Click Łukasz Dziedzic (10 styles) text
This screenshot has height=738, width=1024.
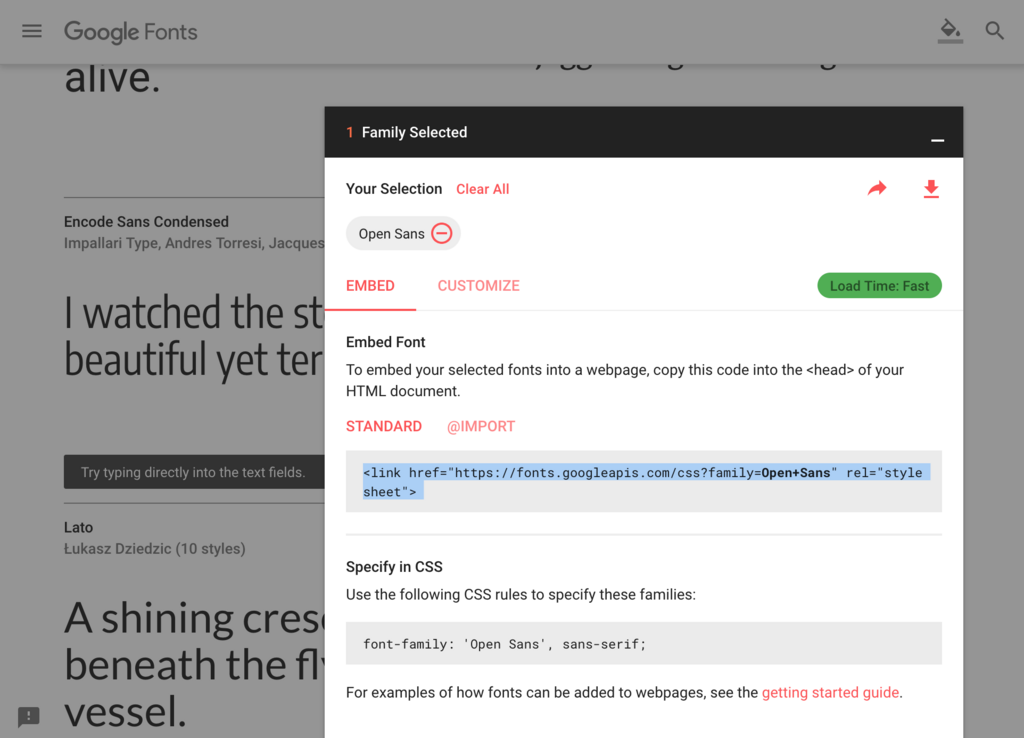point(155,549)
